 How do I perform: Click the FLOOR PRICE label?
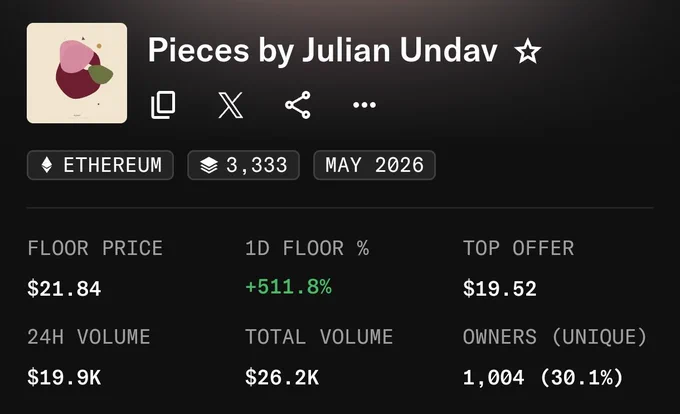click(x=95, y=248)
